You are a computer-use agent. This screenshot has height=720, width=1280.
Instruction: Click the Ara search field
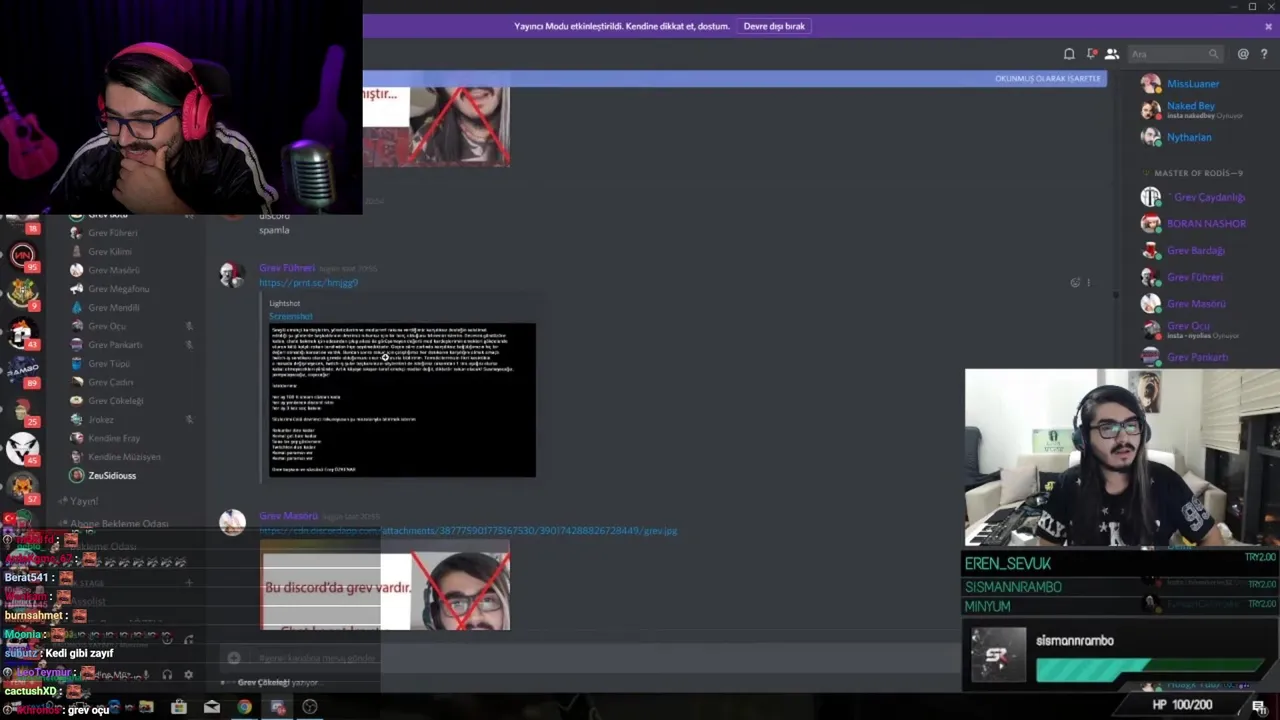point(1175,54)
